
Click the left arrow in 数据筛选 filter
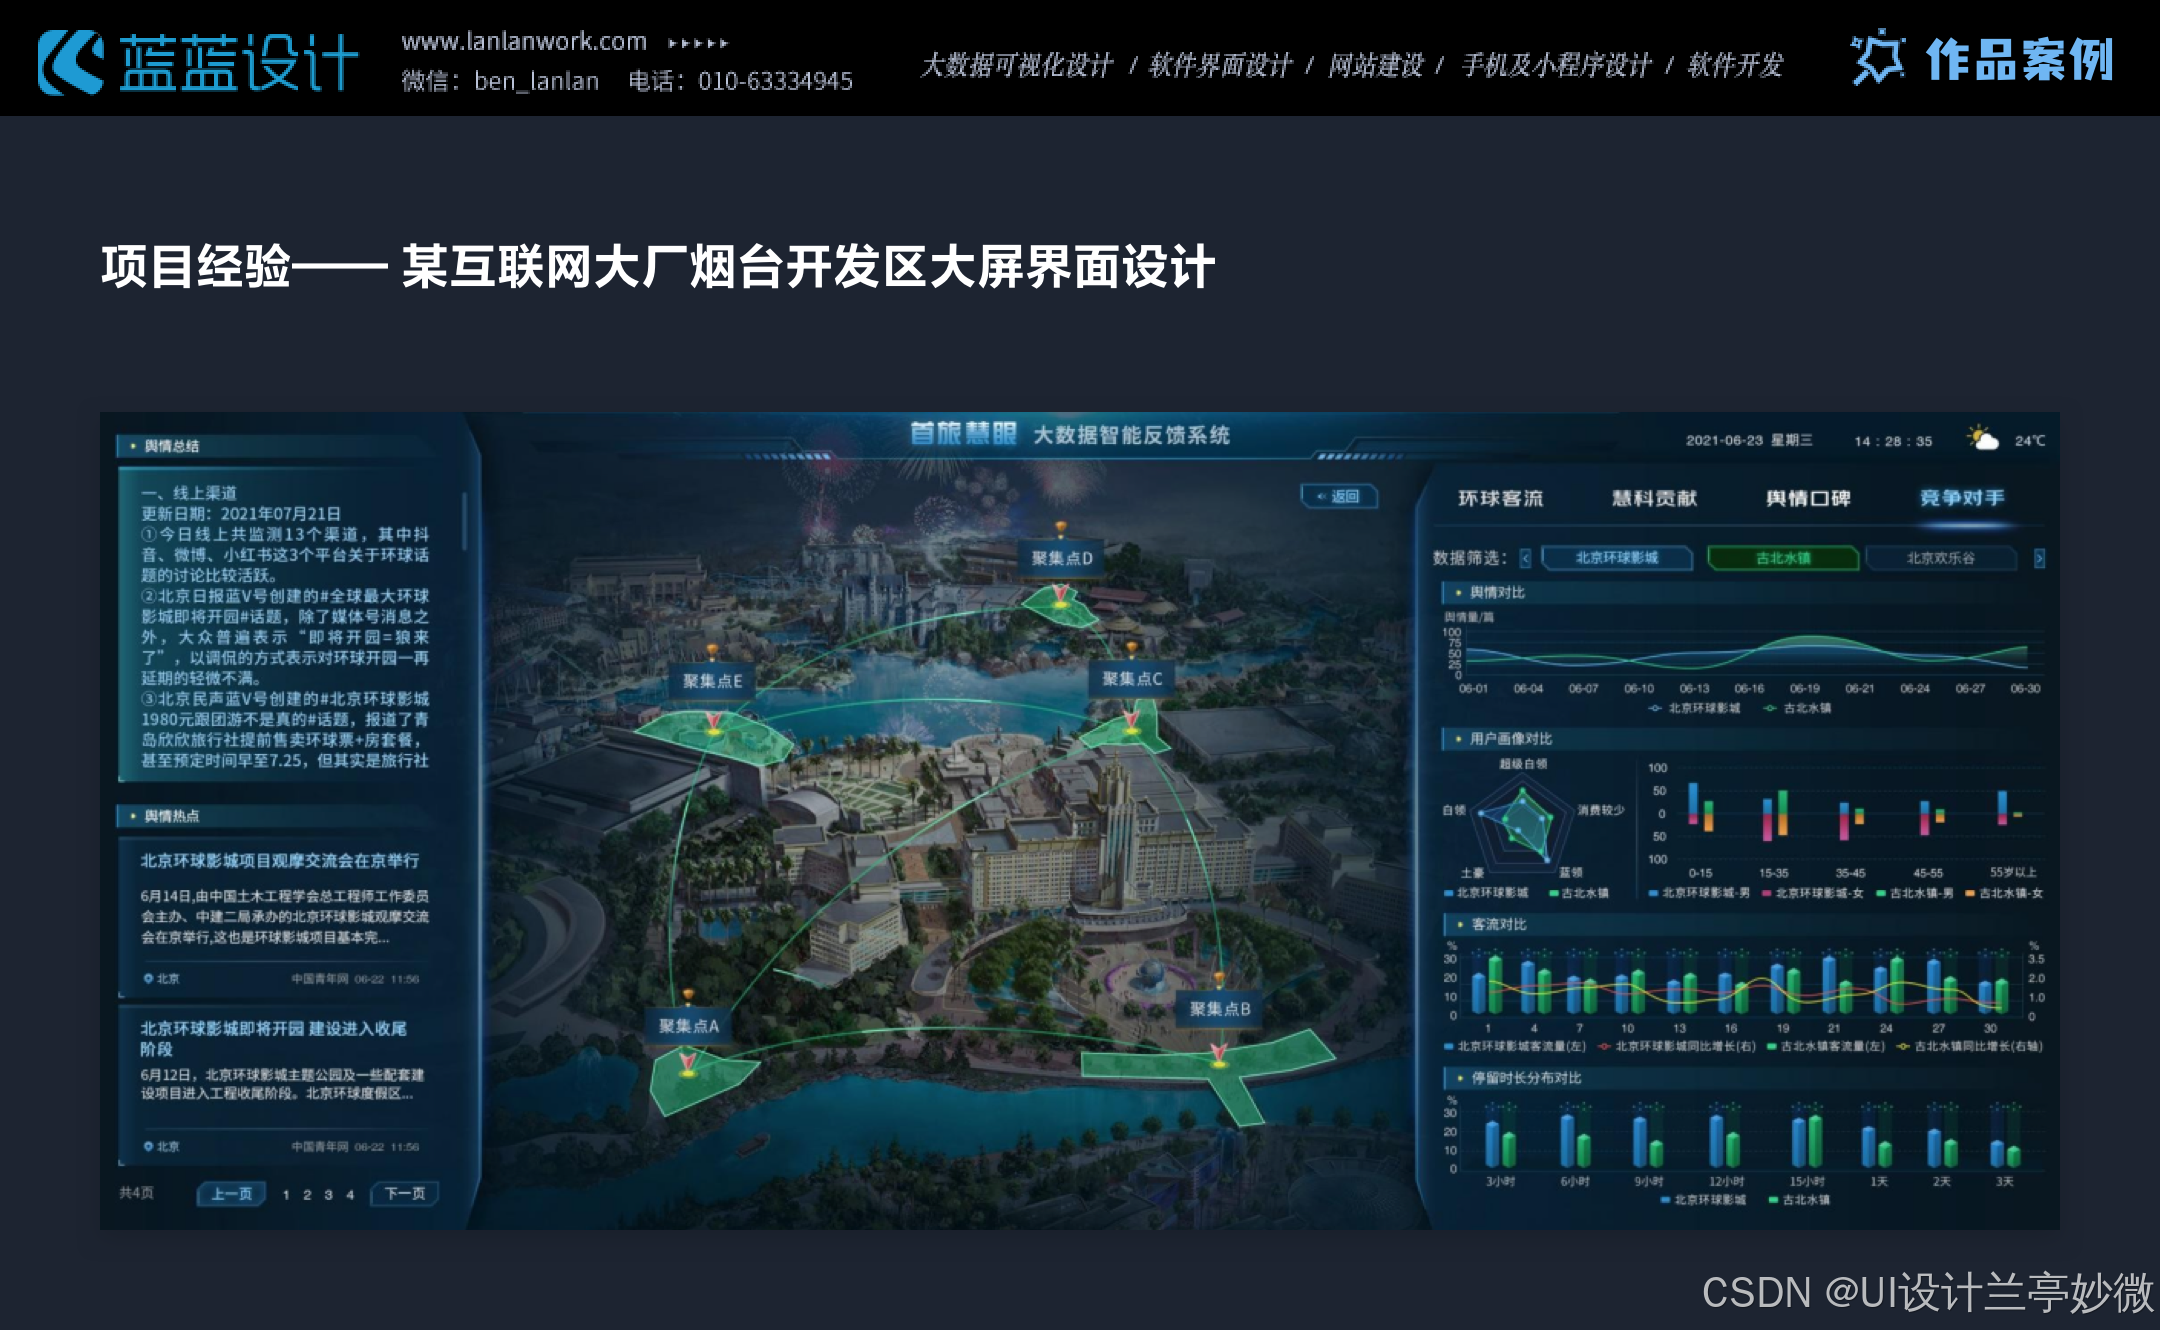coord(1525,558)
